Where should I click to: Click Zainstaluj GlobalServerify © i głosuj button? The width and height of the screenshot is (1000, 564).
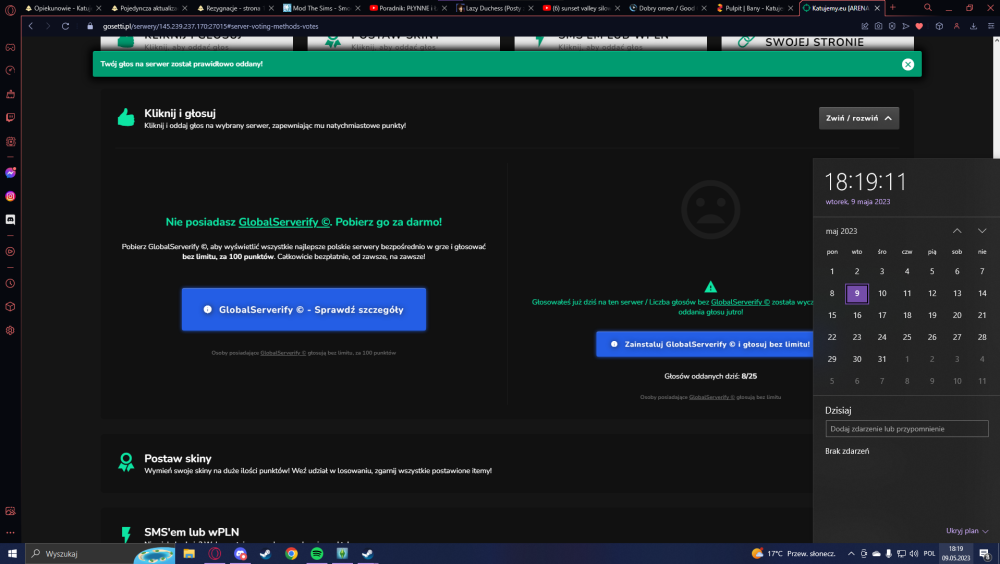[705, 344]
